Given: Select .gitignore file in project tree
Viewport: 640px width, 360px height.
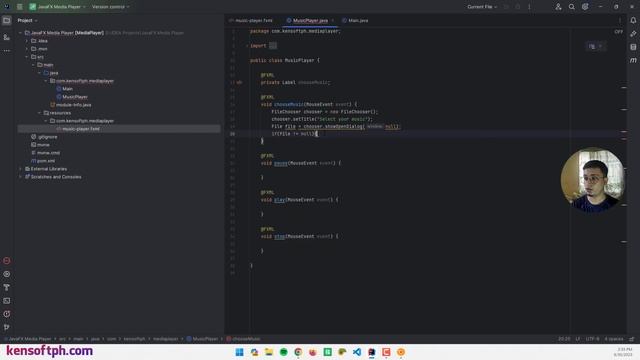Looking at the screenshot, I should [x=47, y=137].
